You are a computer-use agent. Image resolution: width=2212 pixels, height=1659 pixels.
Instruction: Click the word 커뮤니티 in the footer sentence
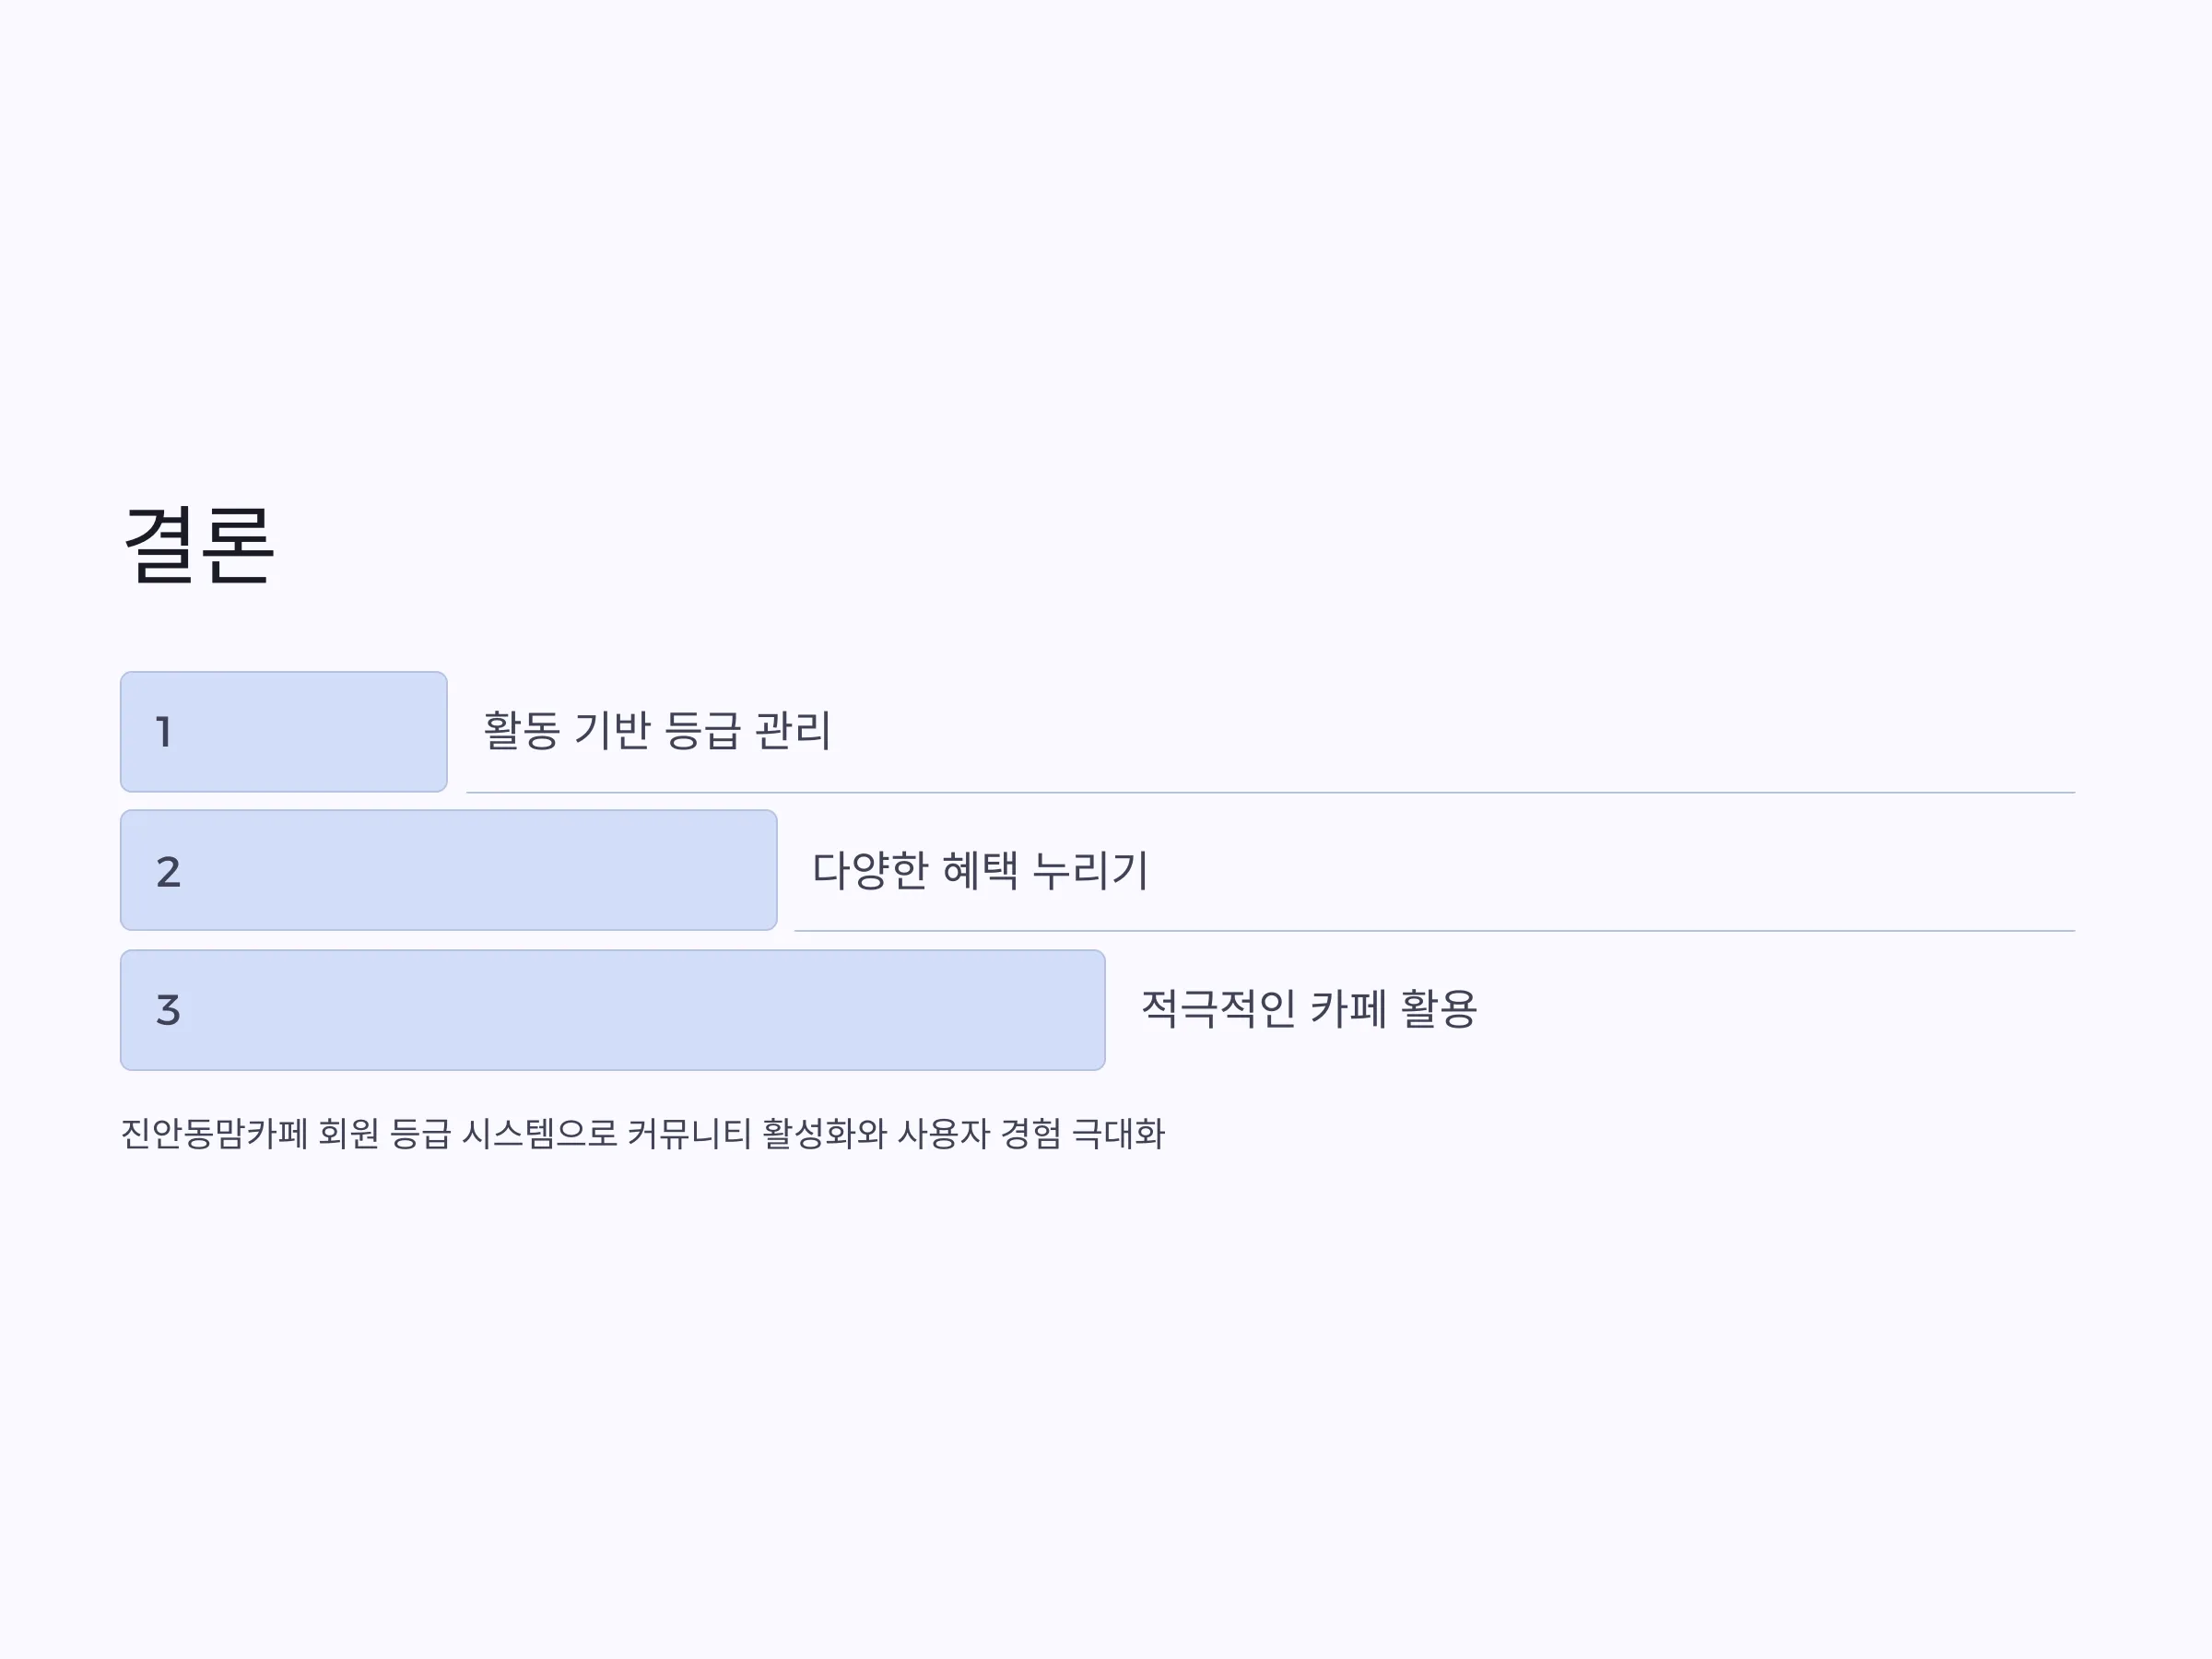689,1133
